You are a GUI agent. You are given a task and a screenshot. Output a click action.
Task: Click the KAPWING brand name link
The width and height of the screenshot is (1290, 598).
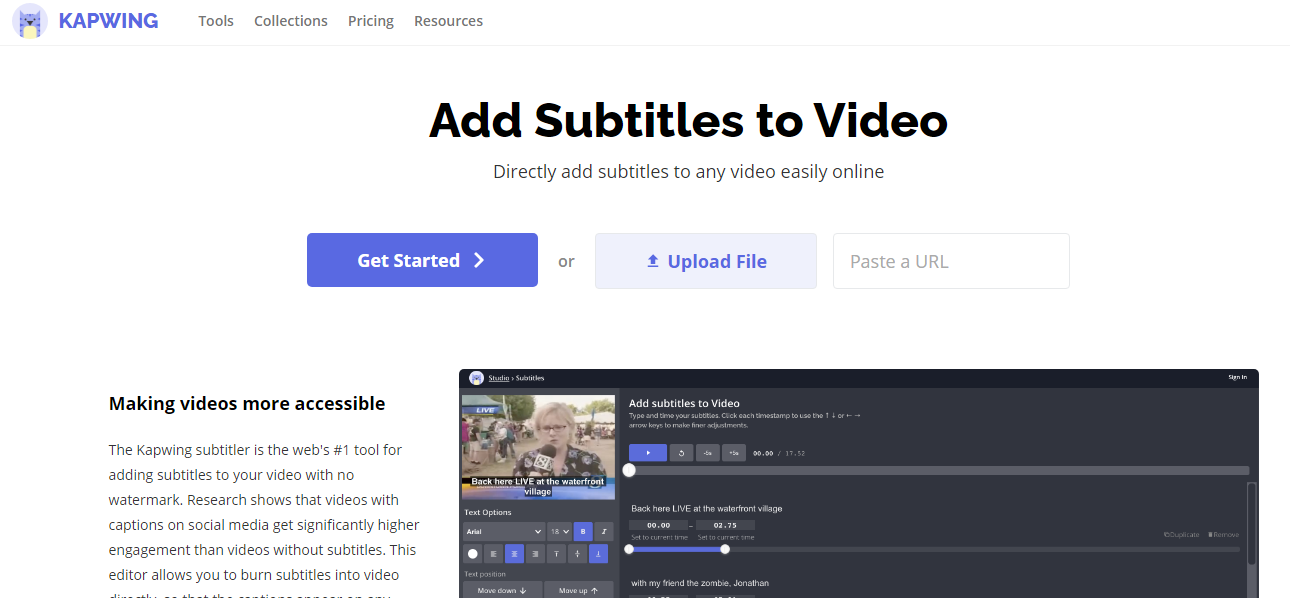click(x=108, y=21)
